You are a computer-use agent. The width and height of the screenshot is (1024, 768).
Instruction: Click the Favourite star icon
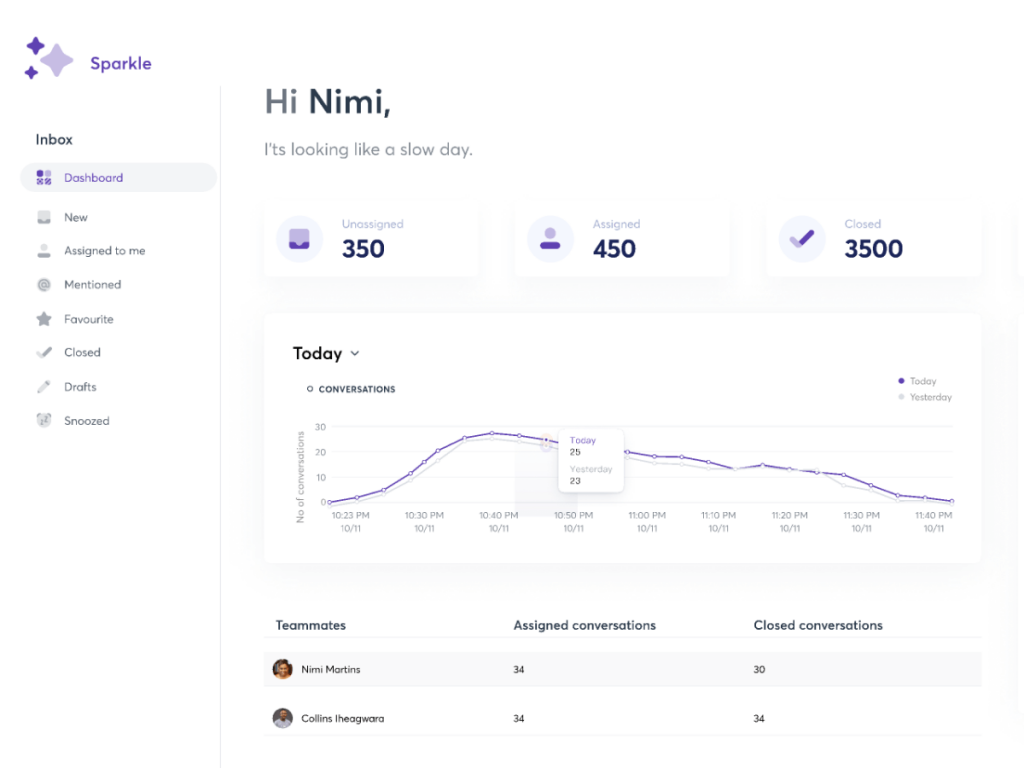[x=44, y=319]
